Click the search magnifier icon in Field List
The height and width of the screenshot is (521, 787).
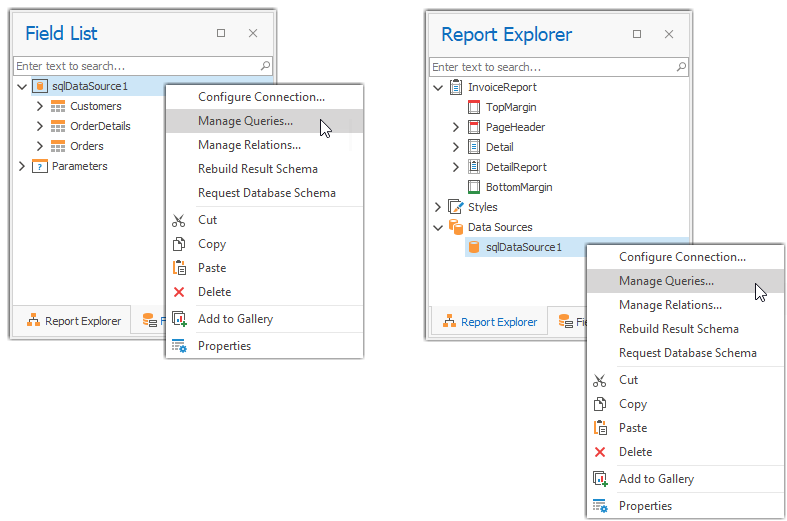pos(265,65)
